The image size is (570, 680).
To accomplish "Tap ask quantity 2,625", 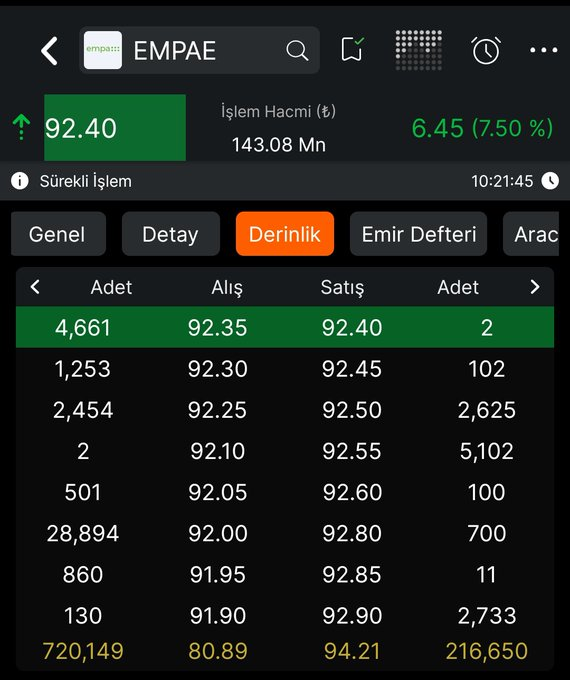I will (487, 410).
